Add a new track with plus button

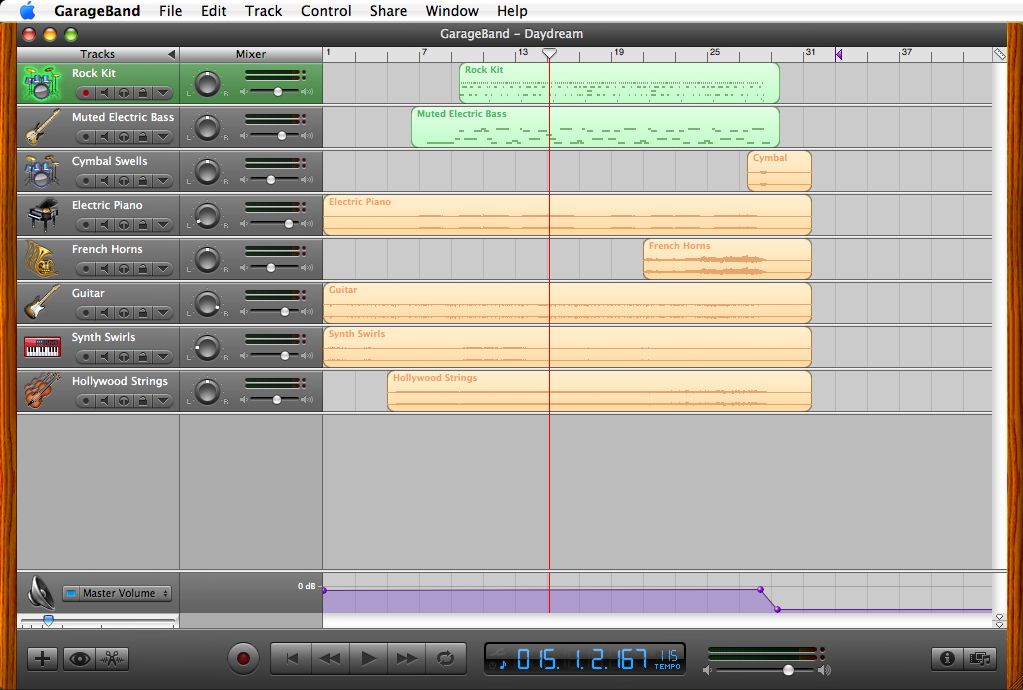(x=42, y=659)
